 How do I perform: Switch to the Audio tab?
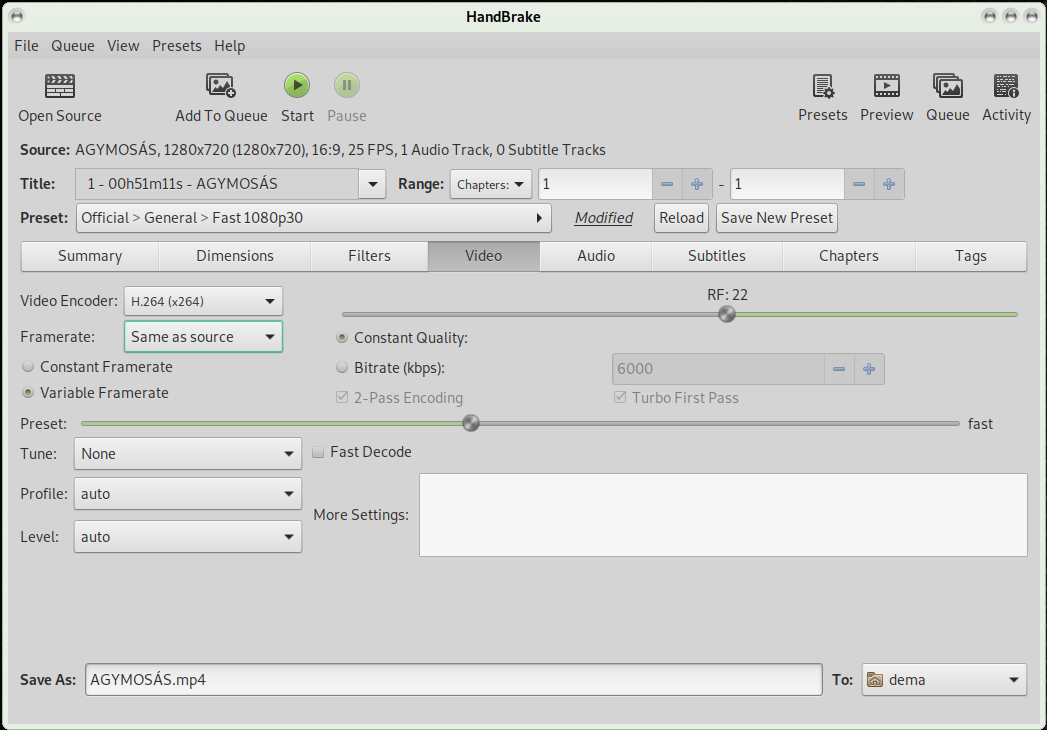click(596, 256)
